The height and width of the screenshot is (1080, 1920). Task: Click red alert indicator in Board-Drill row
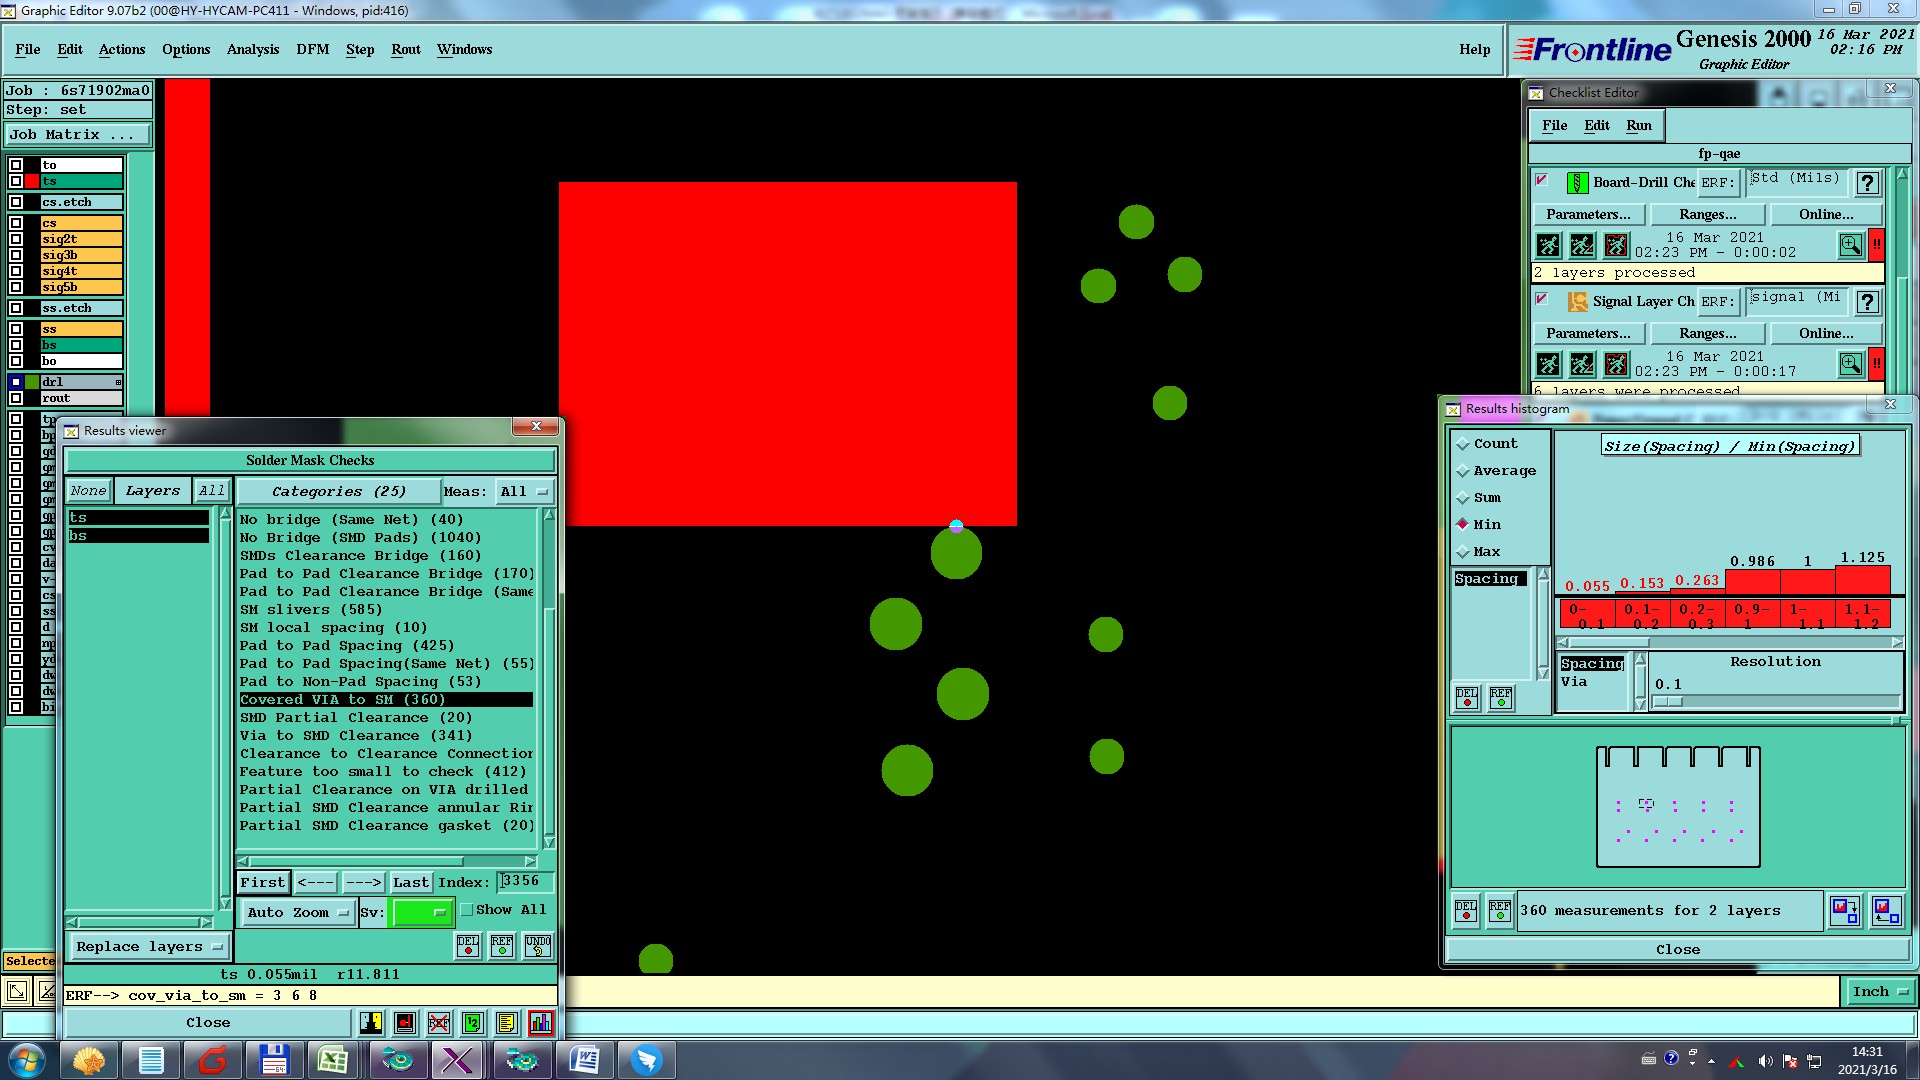tap(1877, 245)
